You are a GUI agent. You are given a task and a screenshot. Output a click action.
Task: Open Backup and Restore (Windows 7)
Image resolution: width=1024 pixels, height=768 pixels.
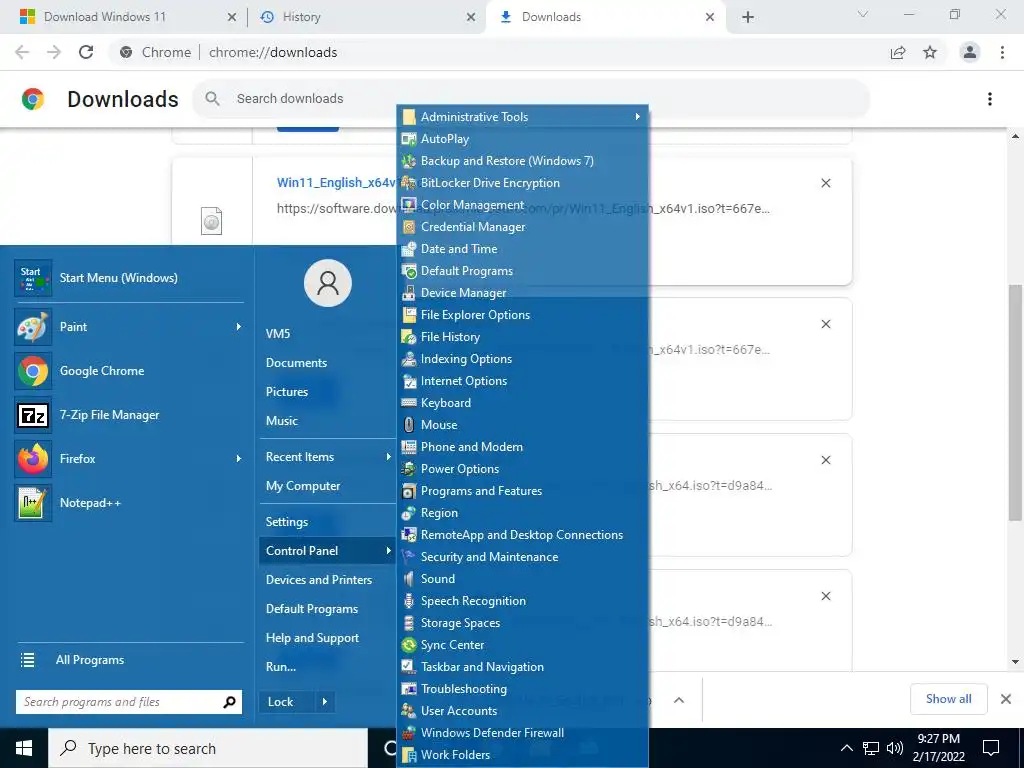click(507, 161)
